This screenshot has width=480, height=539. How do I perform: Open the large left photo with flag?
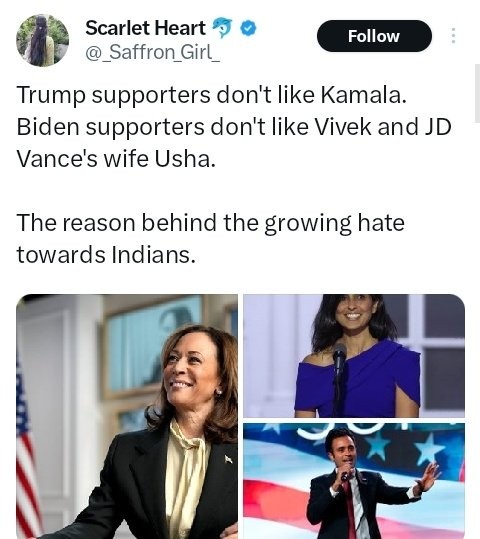coord(127,416)
